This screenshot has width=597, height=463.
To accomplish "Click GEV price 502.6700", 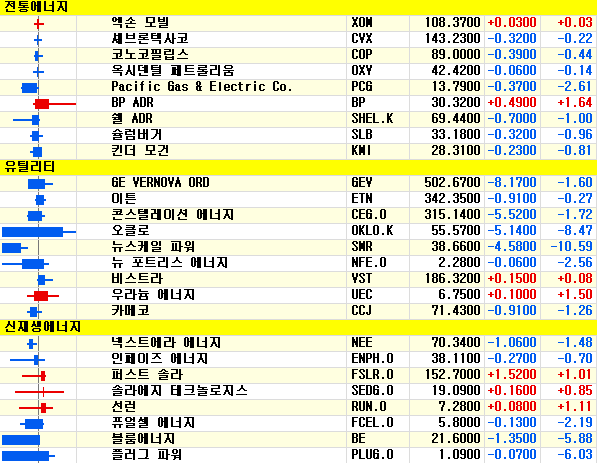I will (x=452, y=183).
